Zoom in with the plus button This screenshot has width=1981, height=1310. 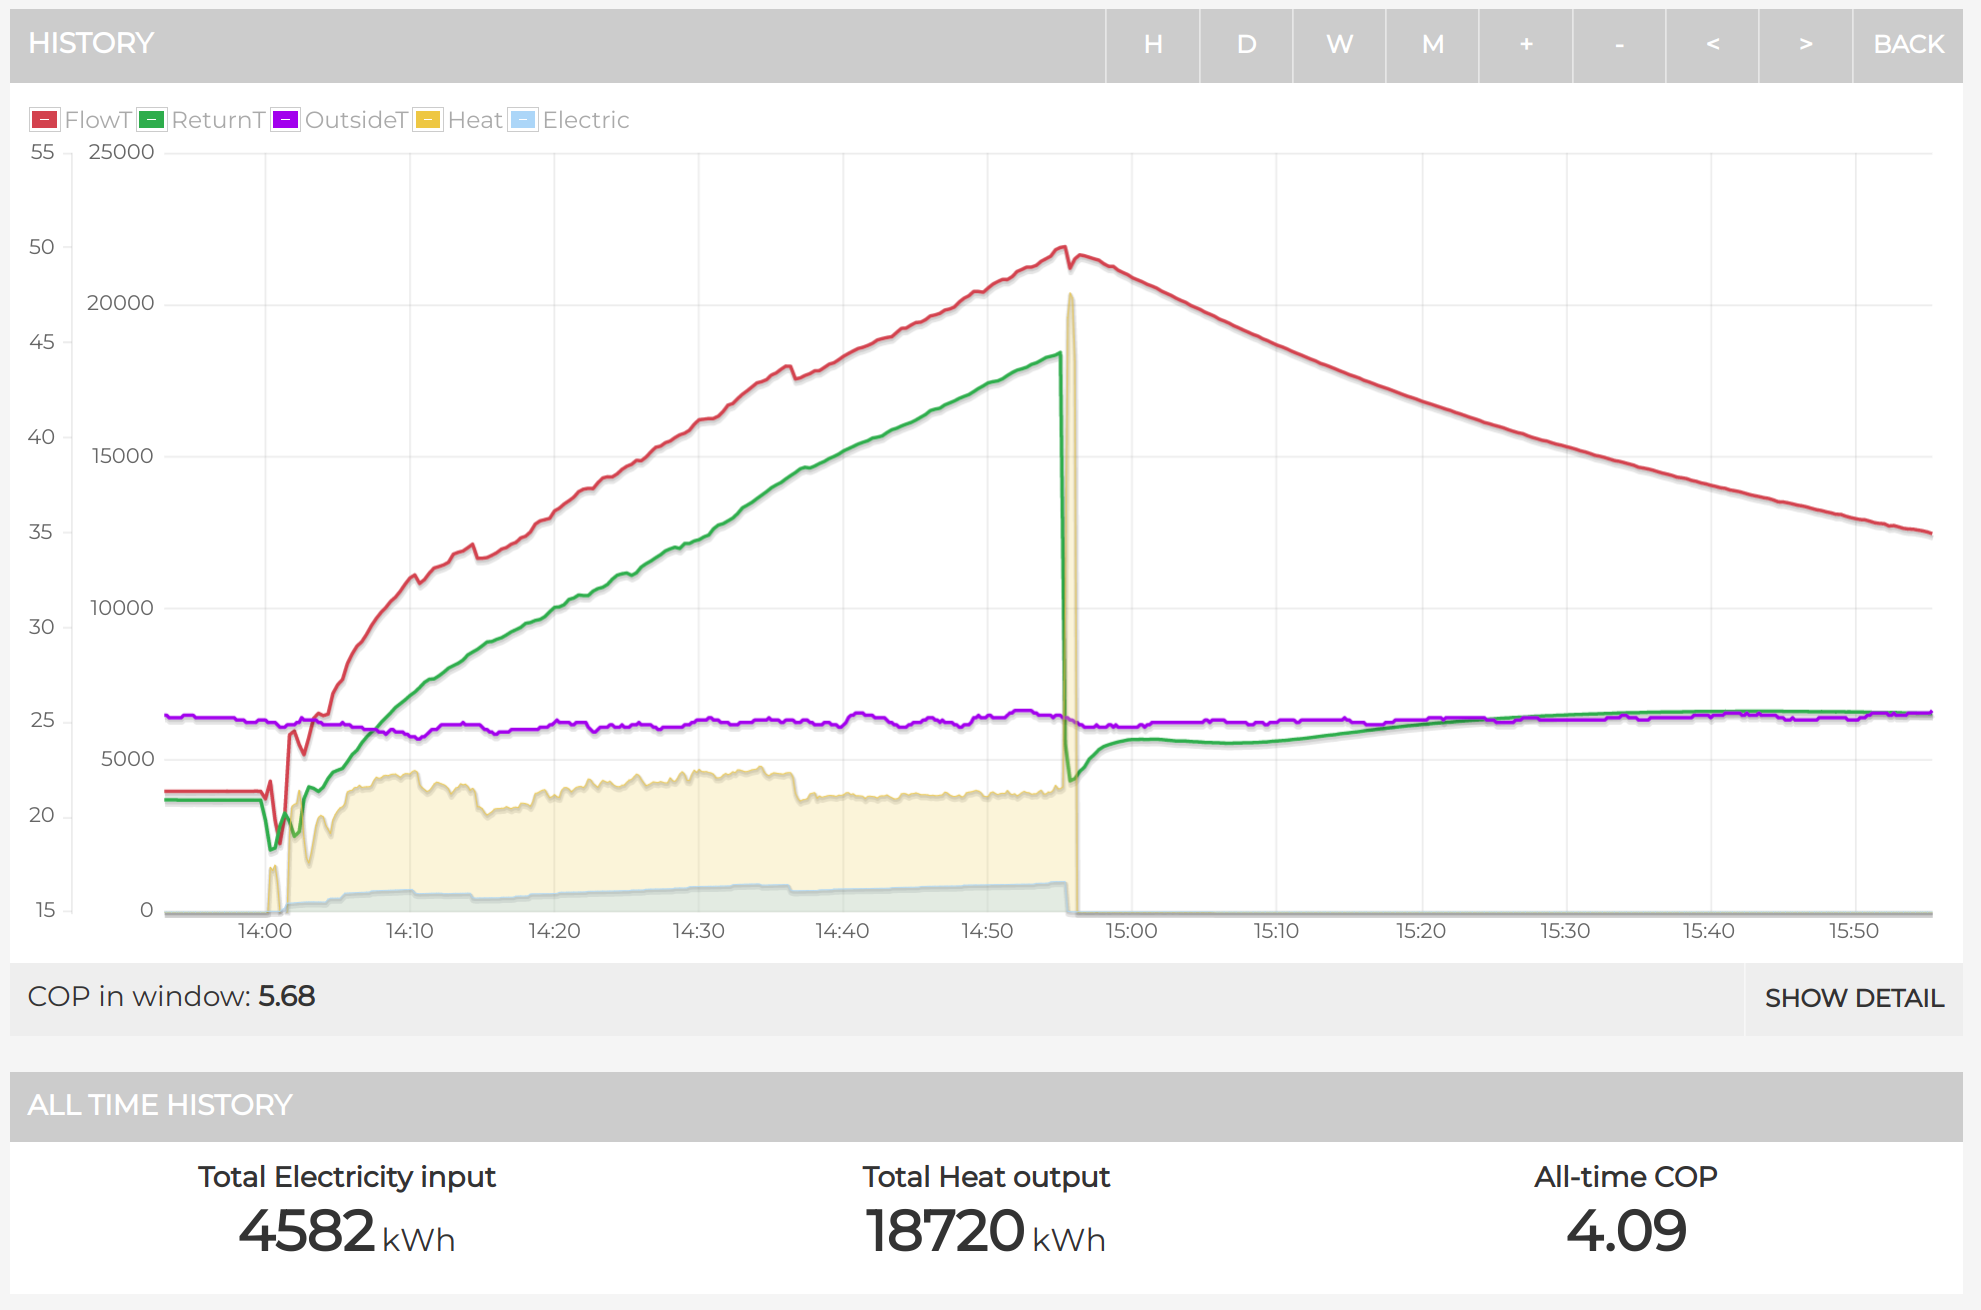coord(1526,45)
